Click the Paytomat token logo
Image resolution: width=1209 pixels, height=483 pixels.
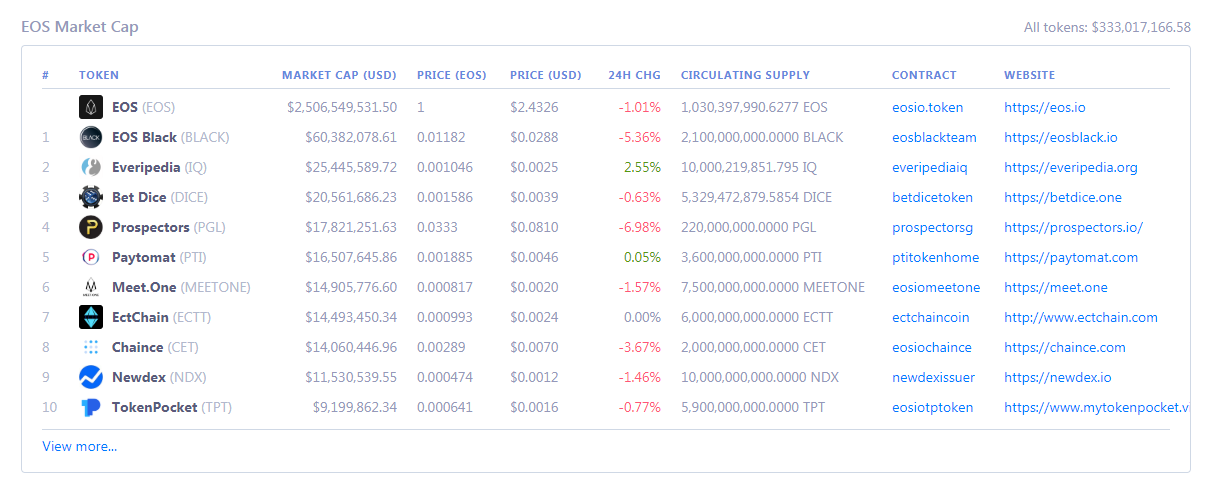coord(91,257)
